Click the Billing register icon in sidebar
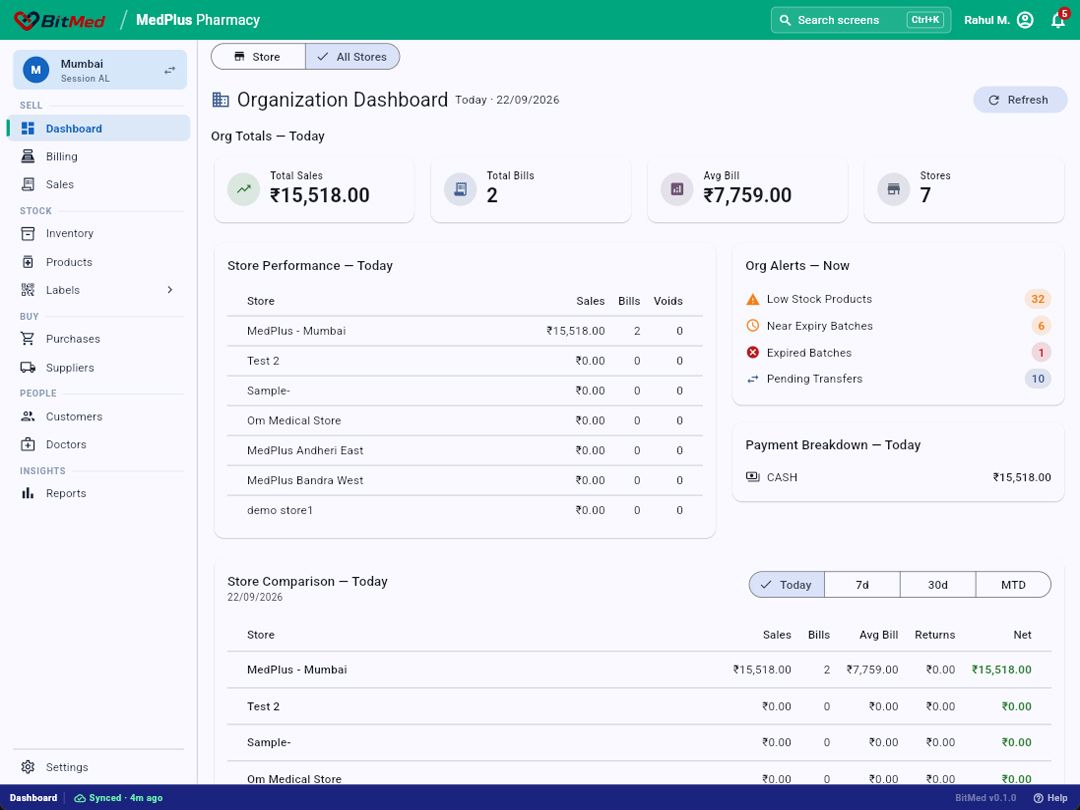The width and height of the screenshot is (1080, 810). coord(28,156)
